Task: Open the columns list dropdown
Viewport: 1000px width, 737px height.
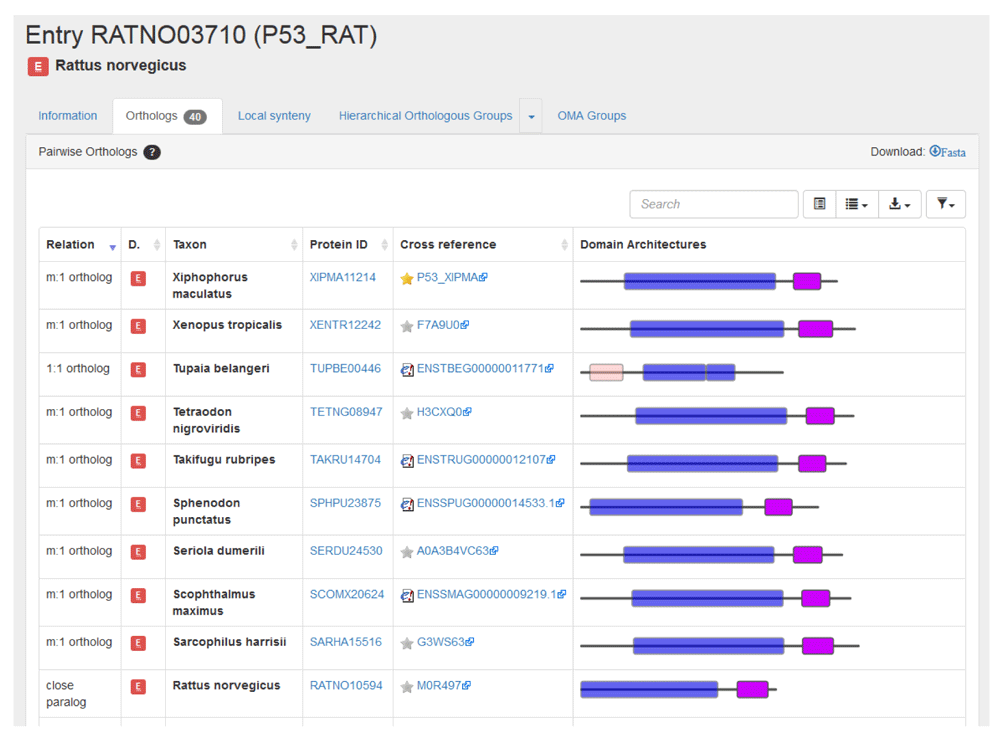Action: coord(857,204)
